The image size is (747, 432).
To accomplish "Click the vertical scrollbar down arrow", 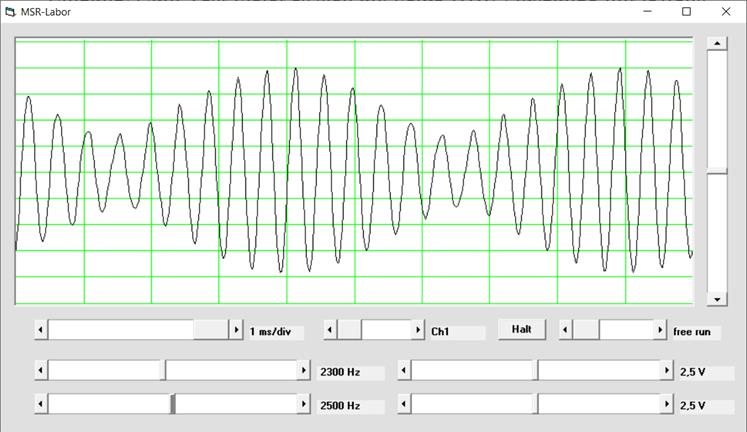I will [716, 299].
